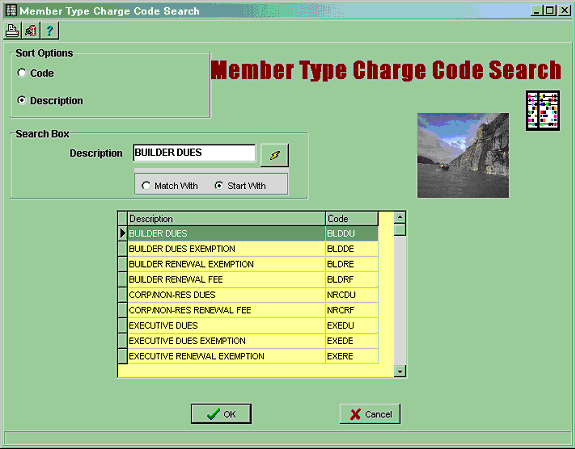575x449 pixels.
Task: Click the cliff landscape picture
Action: point(463,156)
